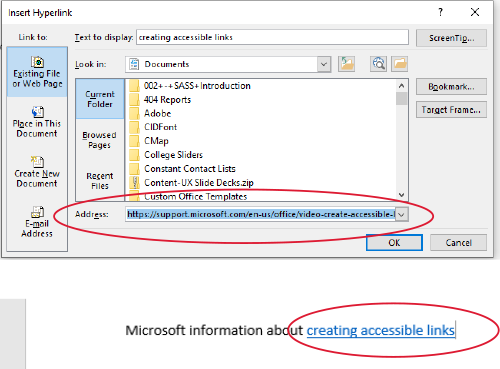Choose Place in This Document

coord(37,122)
